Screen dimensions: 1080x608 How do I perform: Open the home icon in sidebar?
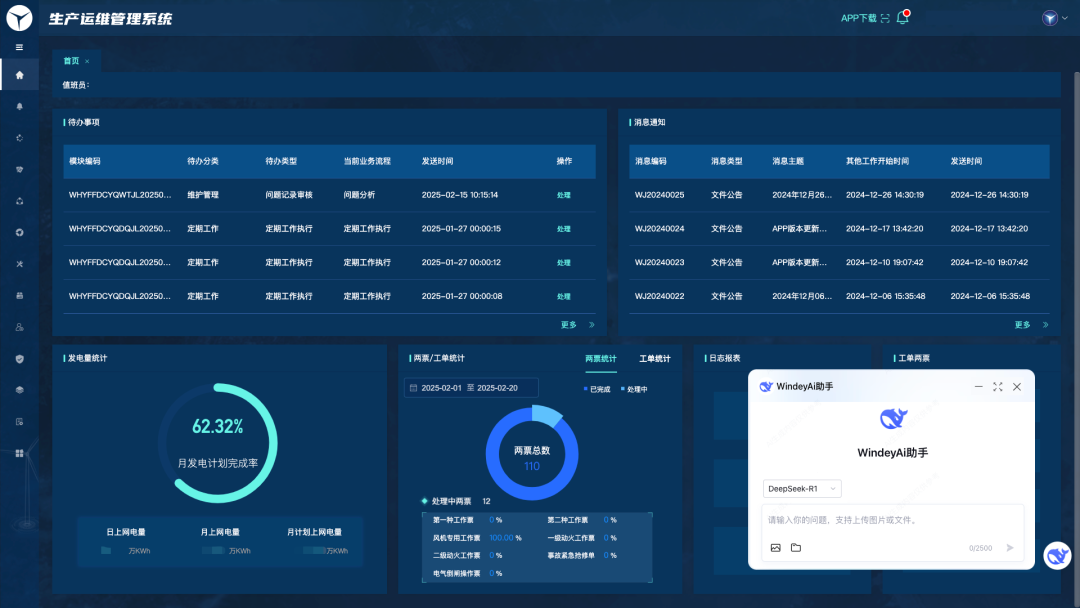(19, 75)
